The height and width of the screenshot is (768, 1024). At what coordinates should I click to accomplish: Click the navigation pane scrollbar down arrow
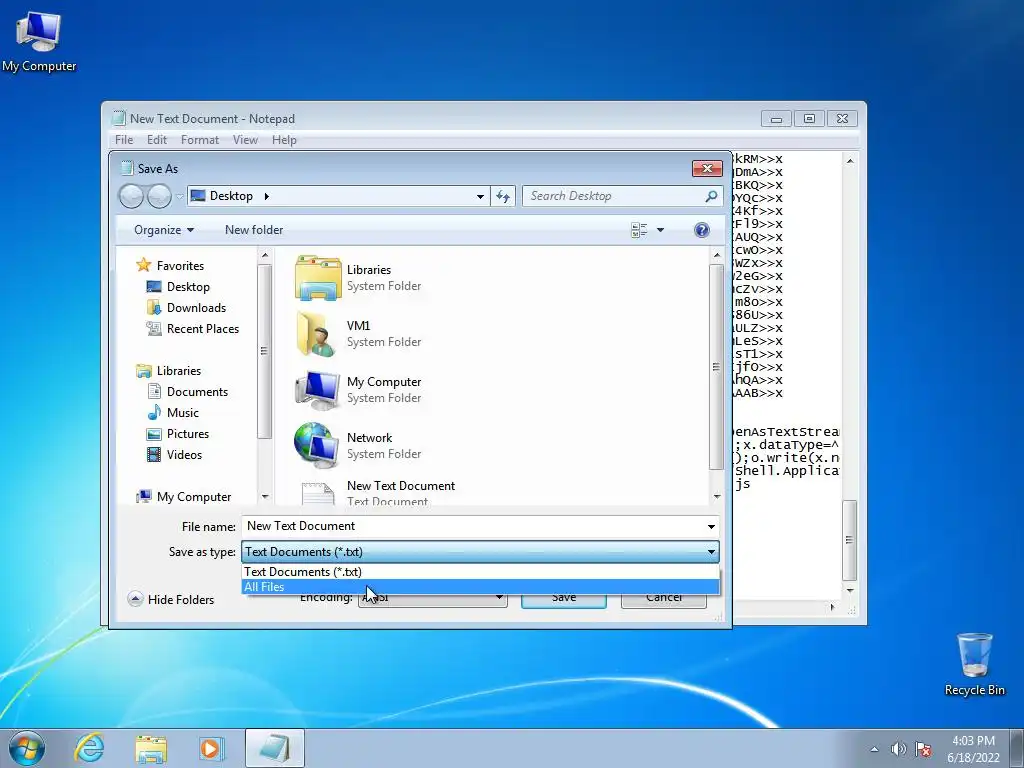pos(264,496)
